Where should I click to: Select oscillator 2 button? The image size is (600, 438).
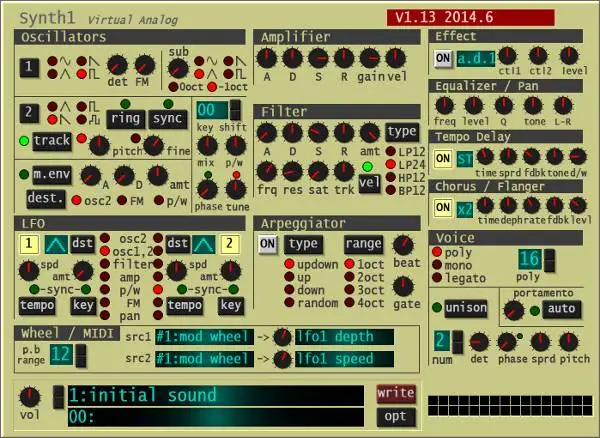(x=29, y=112)
